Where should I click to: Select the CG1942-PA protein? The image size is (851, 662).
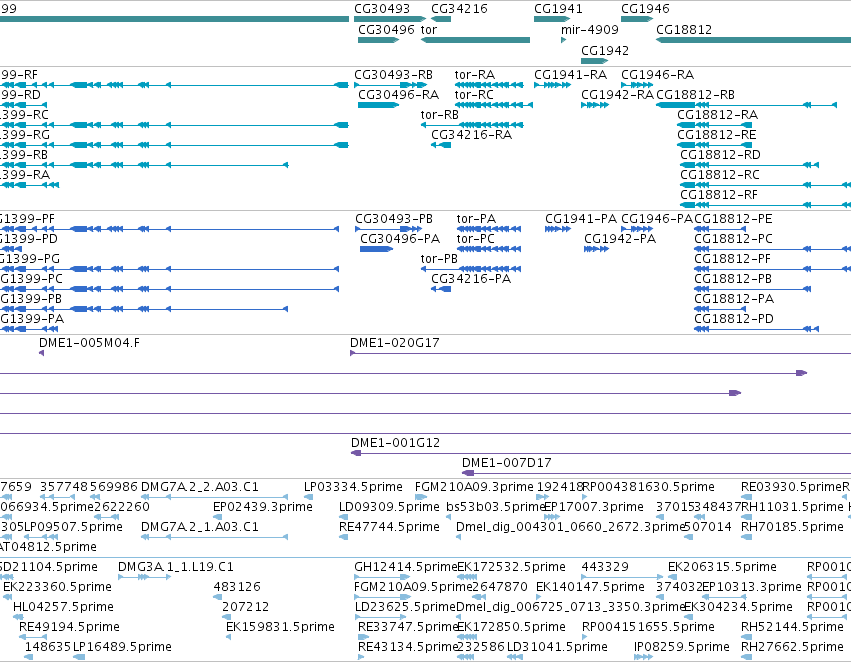596,249
